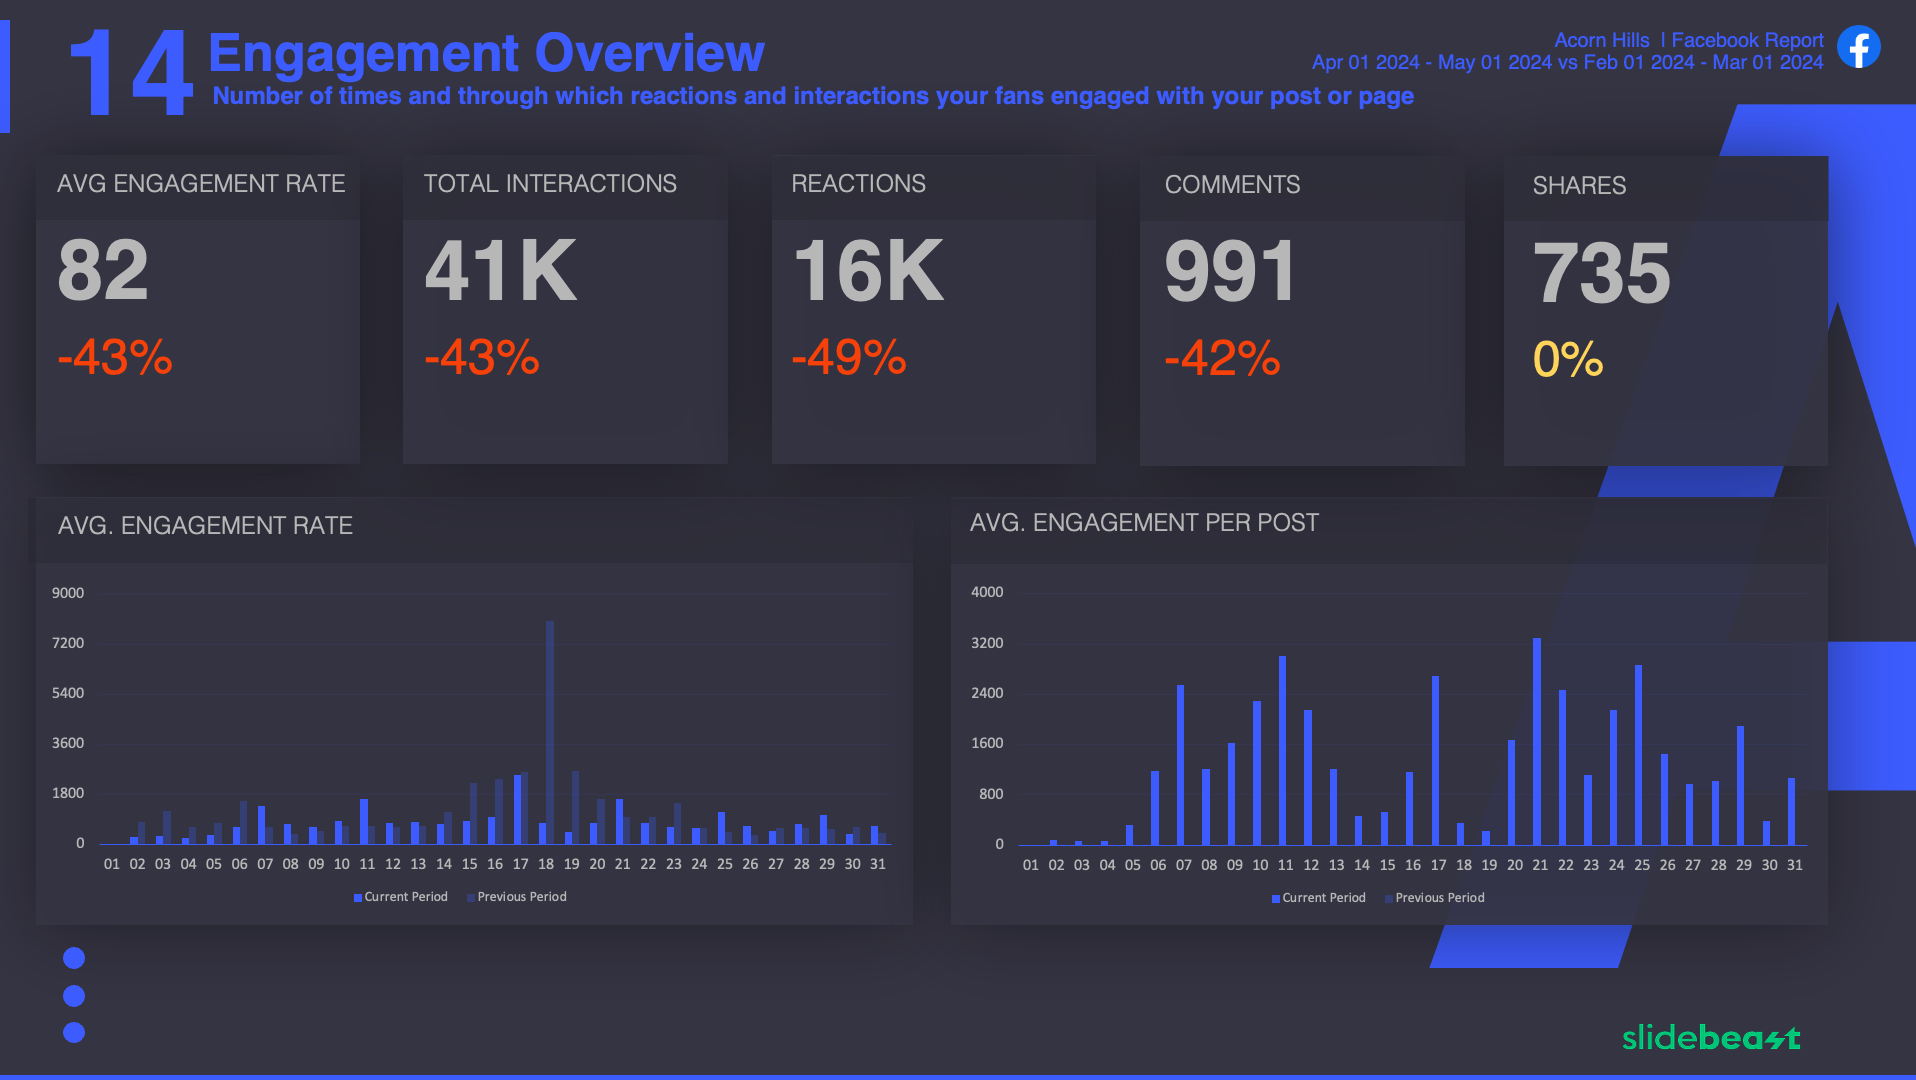Click the day 11 bar in per-post chart
1916x1080 pixels.
[x=1282, y=750]
